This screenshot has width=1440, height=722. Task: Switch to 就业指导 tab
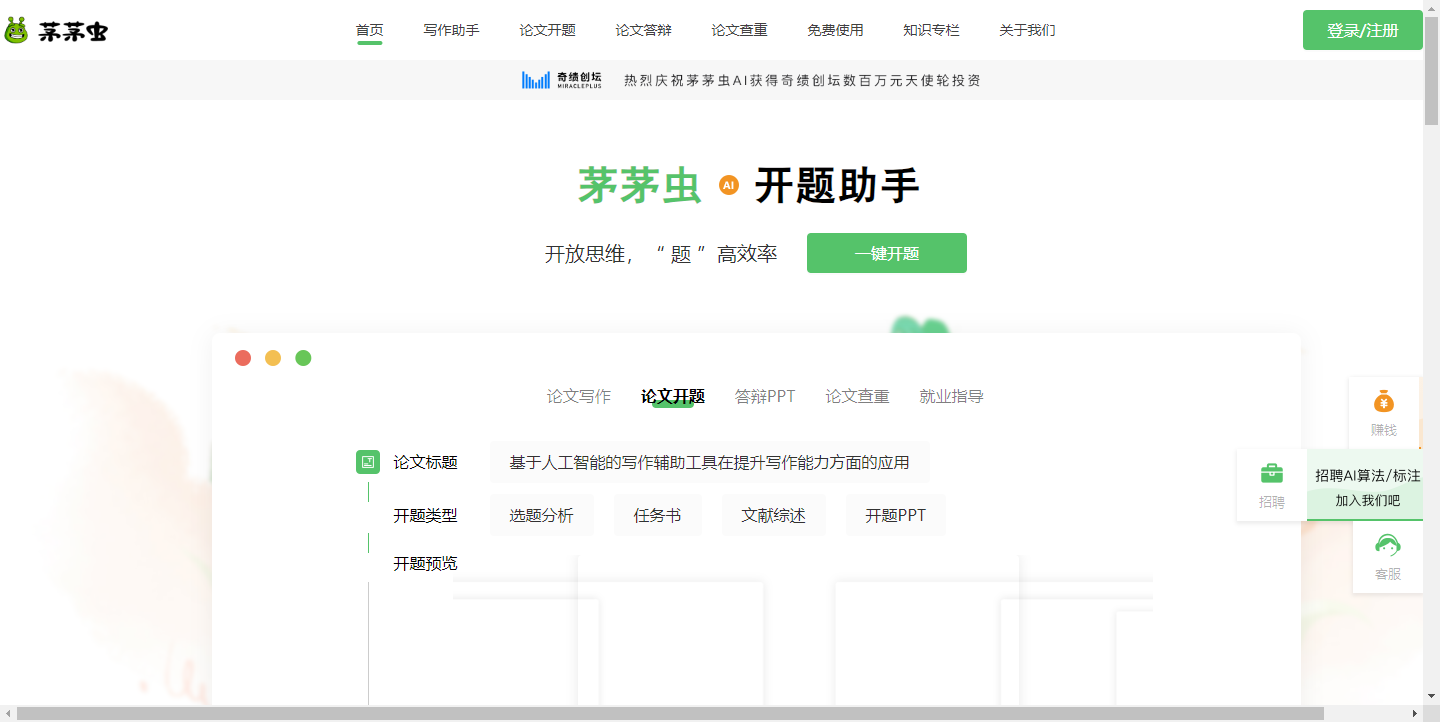click(951, 396)
